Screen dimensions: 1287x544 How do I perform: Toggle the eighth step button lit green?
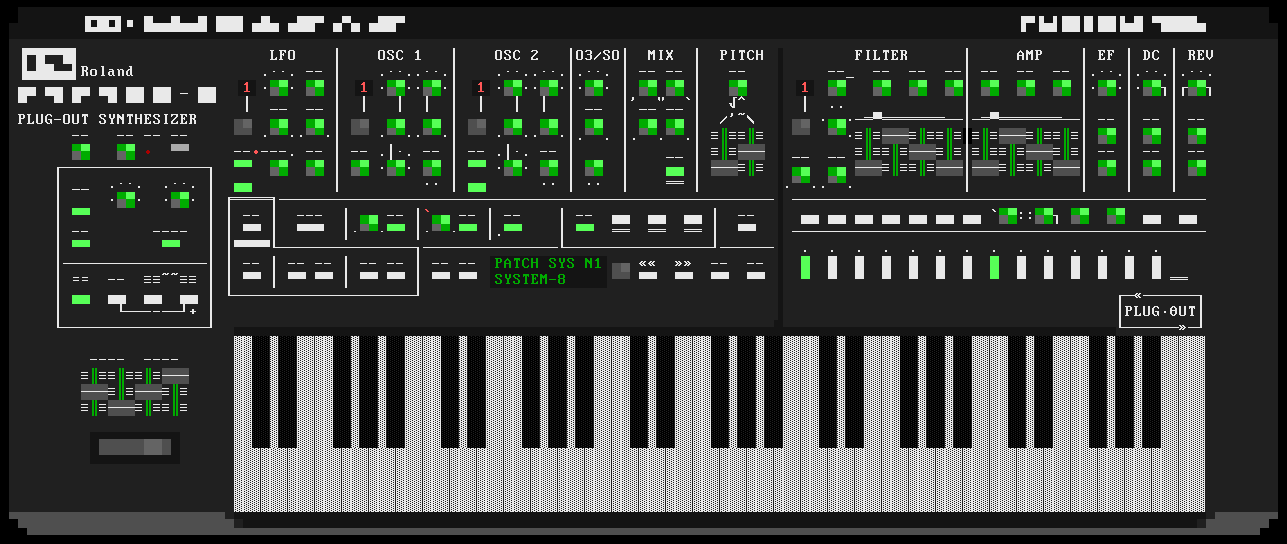[x=994, y=267]
